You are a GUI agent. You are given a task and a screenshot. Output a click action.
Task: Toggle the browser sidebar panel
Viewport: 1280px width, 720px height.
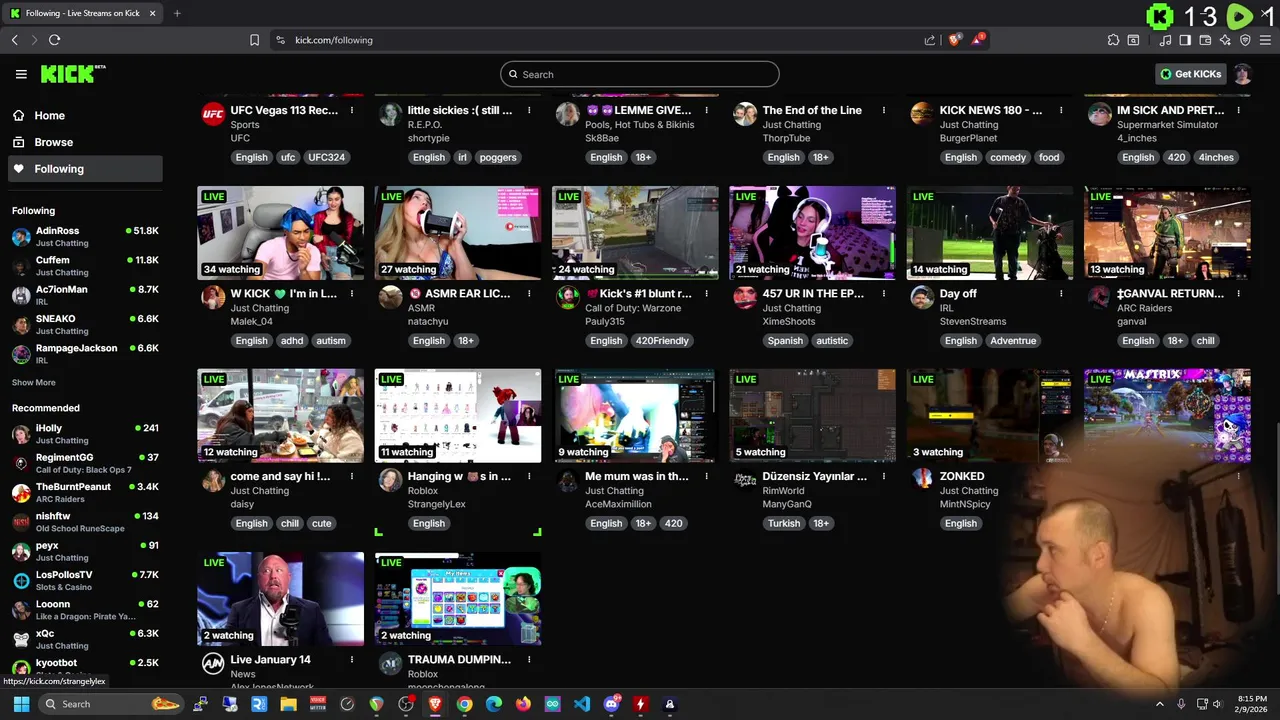[1185, 40]
